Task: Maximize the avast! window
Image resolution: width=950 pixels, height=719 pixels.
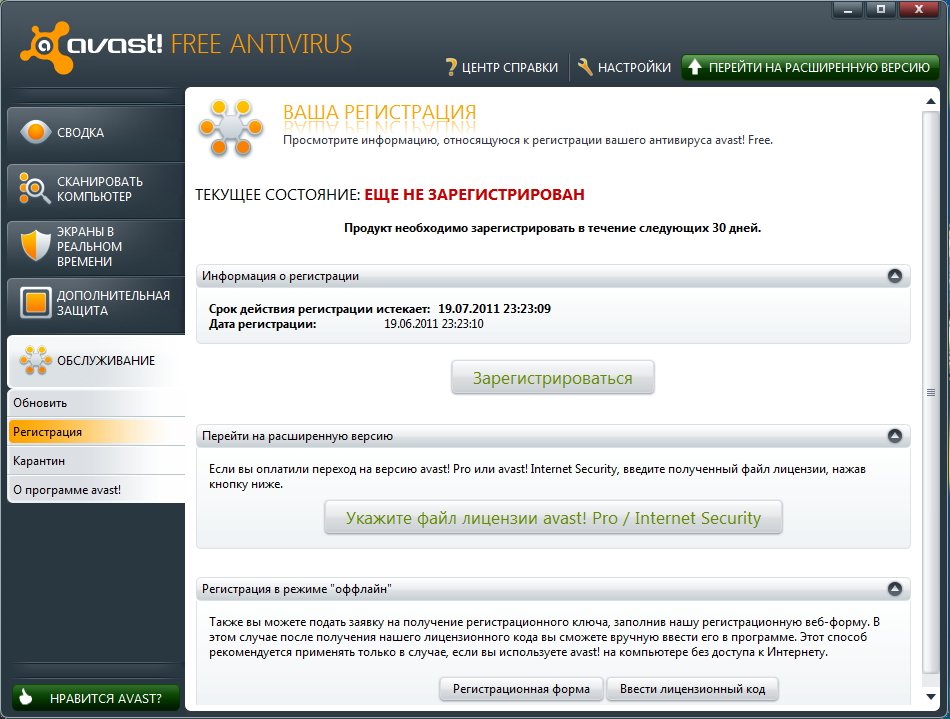Action: tap(881, 10)
